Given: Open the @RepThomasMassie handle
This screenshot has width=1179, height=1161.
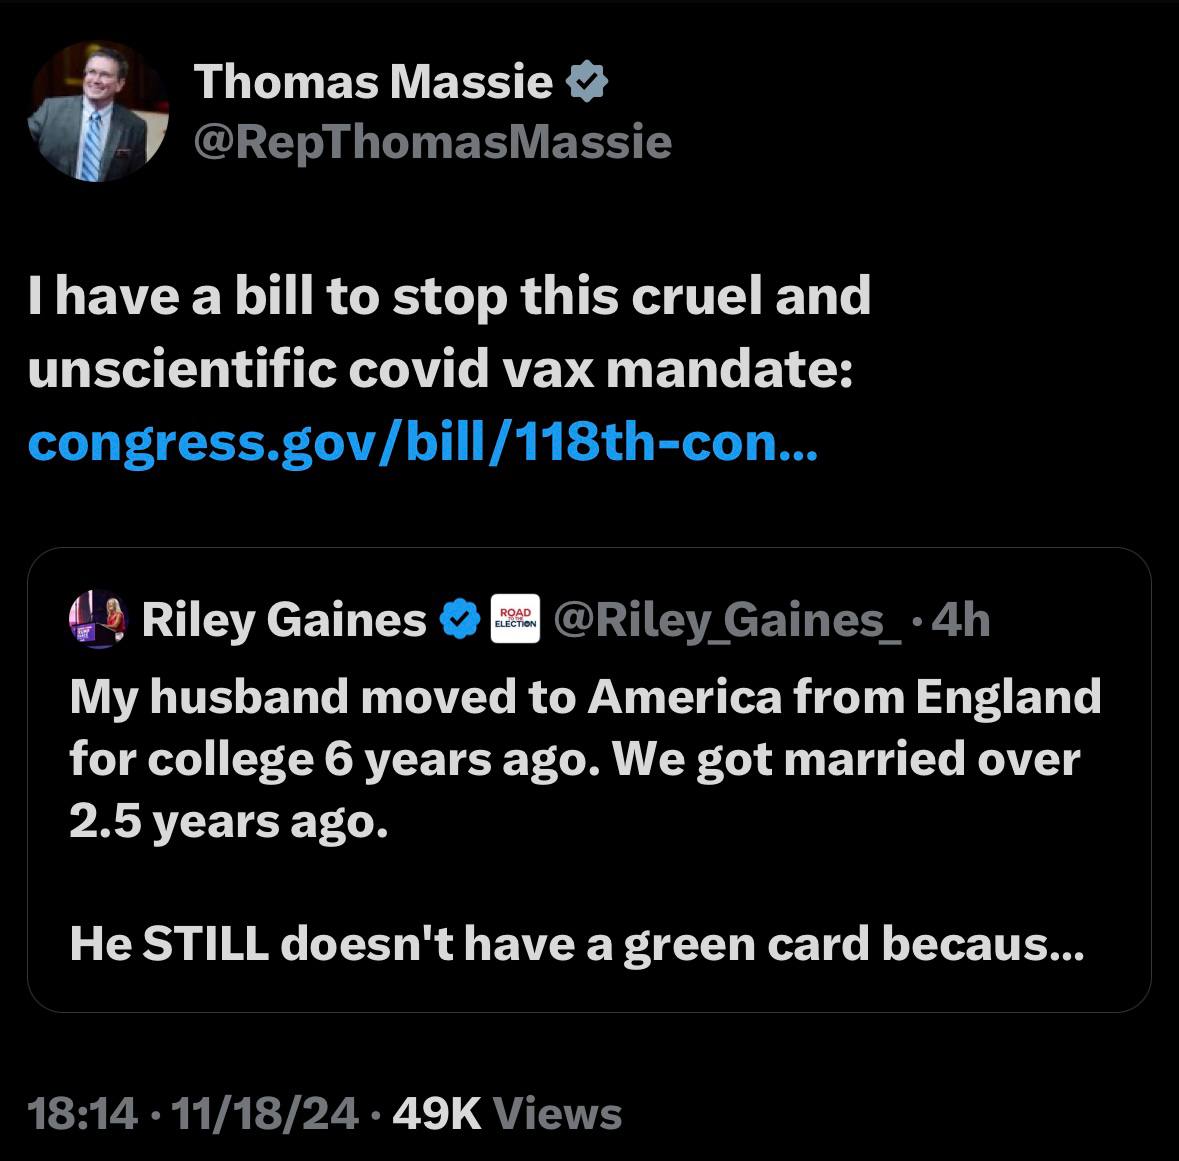Looking at the screenshot, I should (x=432, y=141).
